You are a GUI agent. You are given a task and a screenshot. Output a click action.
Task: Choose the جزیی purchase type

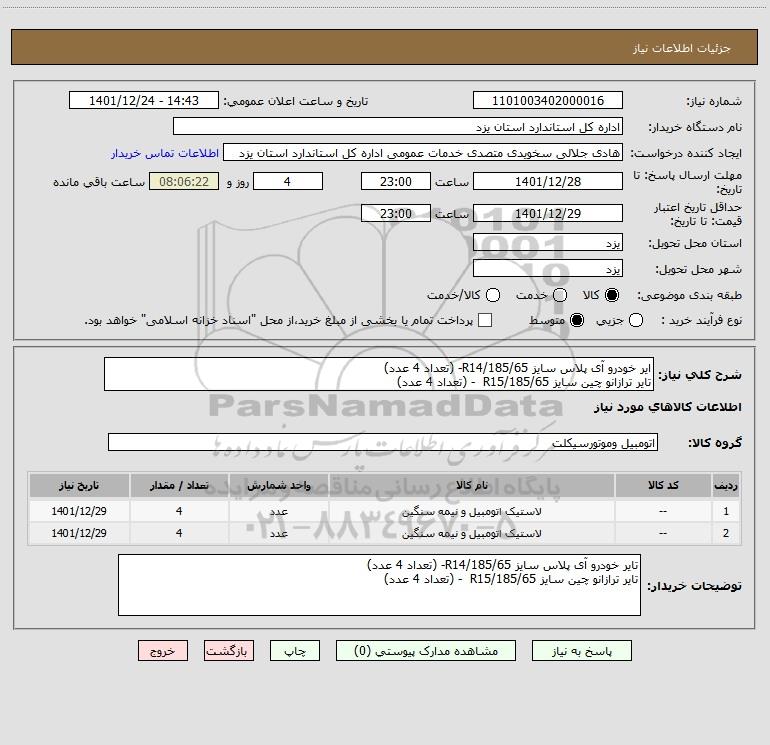(x=636, y=320)
